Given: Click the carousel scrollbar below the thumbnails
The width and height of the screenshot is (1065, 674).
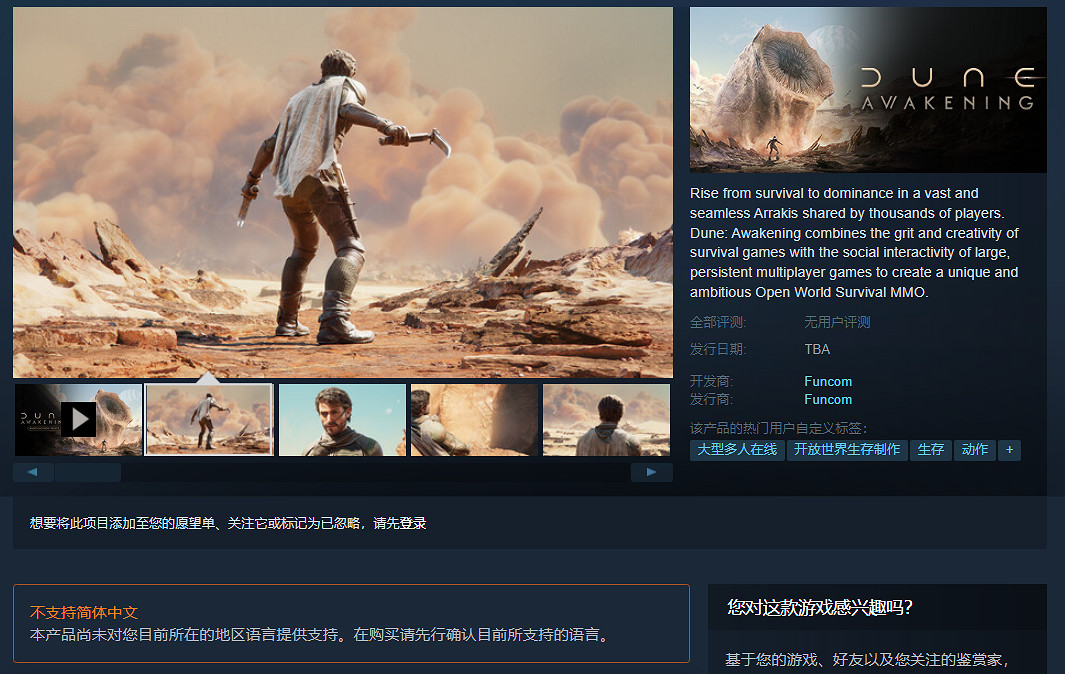Looking at the screenshot, I should (90, 471).
